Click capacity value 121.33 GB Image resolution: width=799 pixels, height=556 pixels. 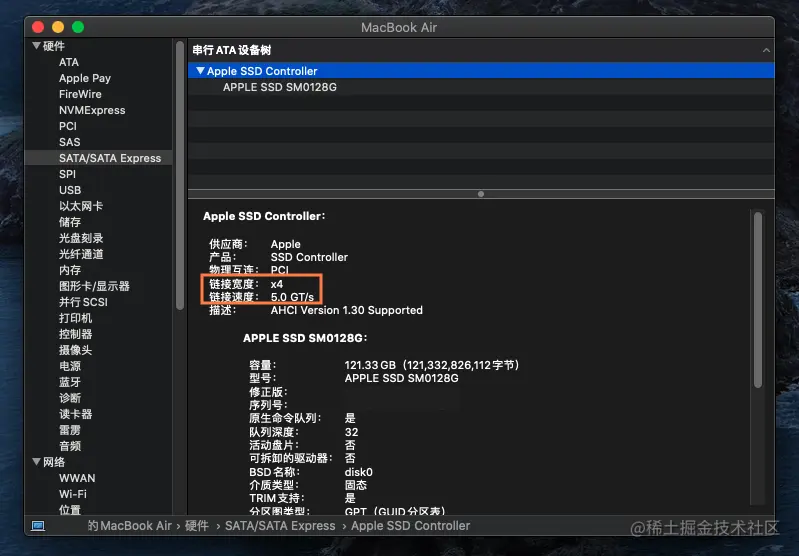[370, 365]
